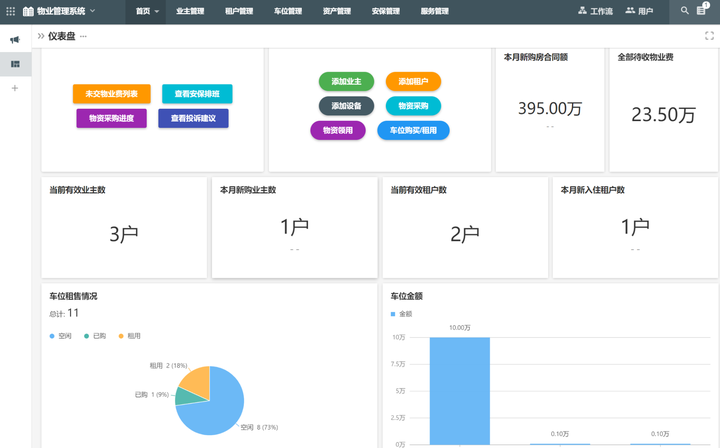Click the 物业管理系统 building logo icon

(x=28, y=11)
